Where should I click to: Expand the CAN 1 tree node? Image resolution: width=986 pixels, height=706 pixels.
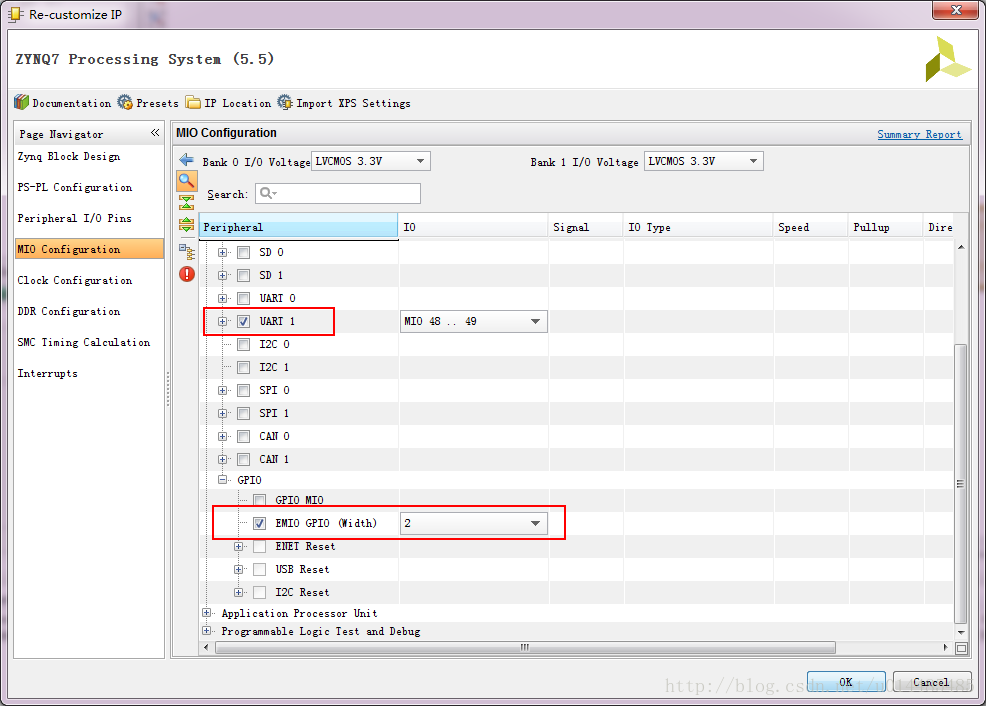click(x=223, y=459)
